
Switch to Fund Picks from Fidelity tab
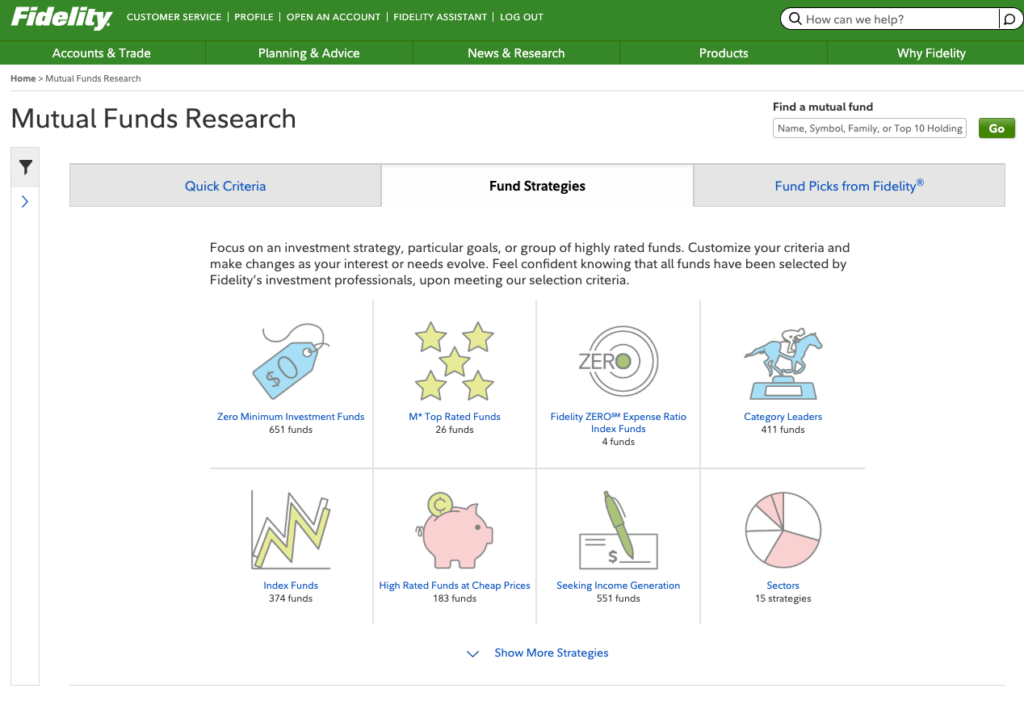coord(848,186)
